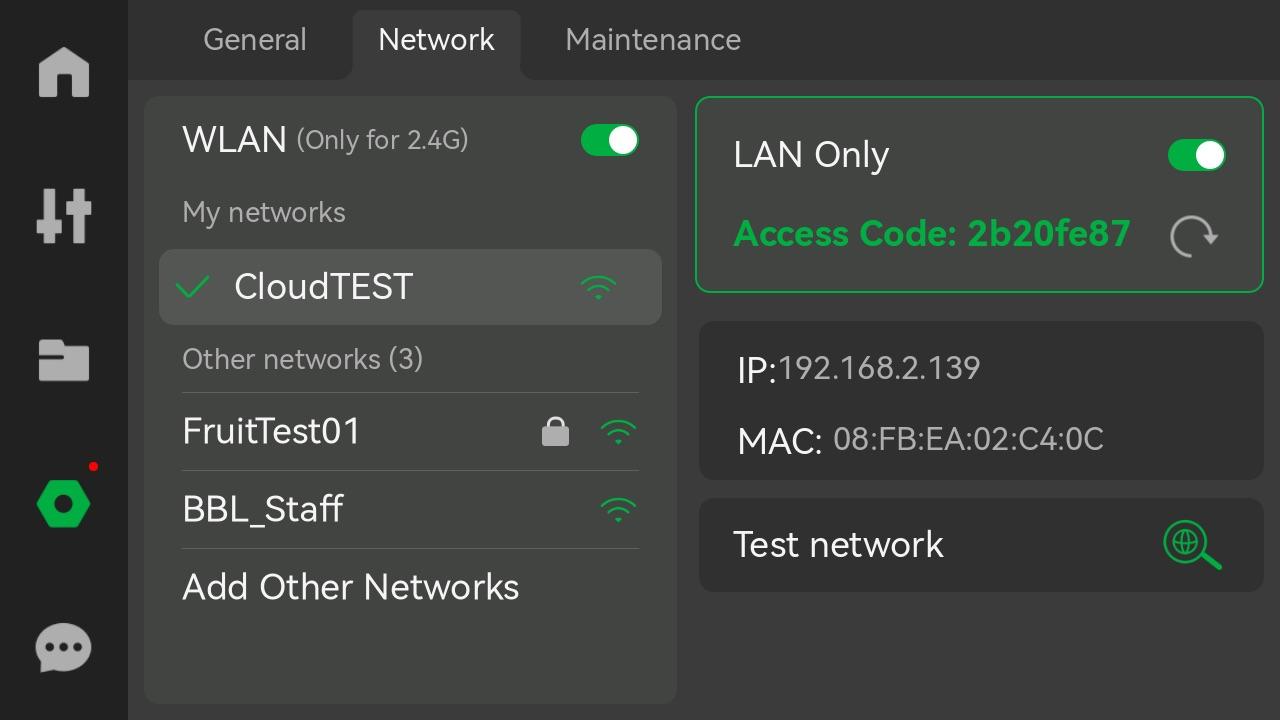The width and height of the screenshot is (1280, 720).
Task: Turn off the WLAN toggle
Action: [610, 140]
